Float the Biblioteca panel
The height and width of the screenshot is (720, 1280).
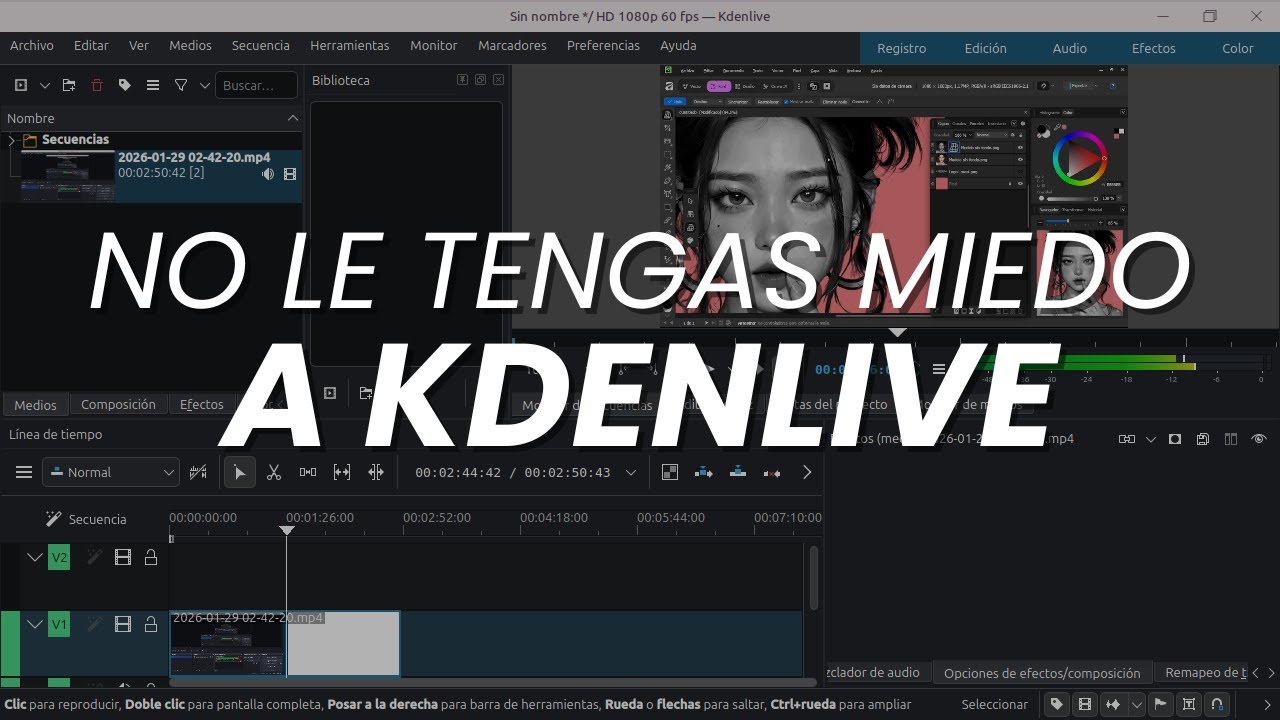(x=480, y=80)
